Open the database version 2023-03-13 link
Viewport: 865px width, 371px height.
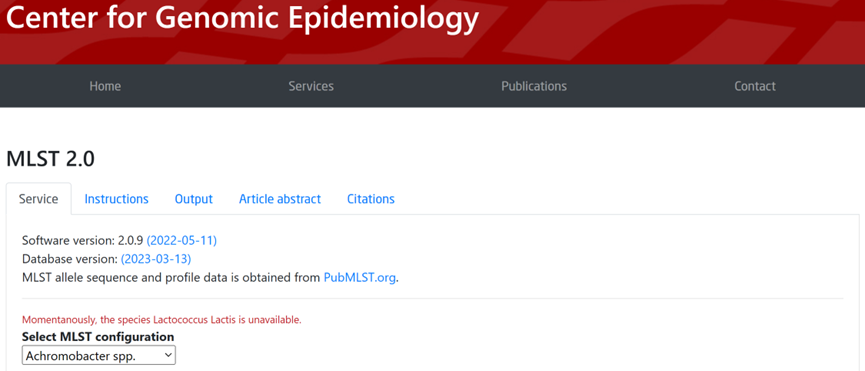click(156, 259)
